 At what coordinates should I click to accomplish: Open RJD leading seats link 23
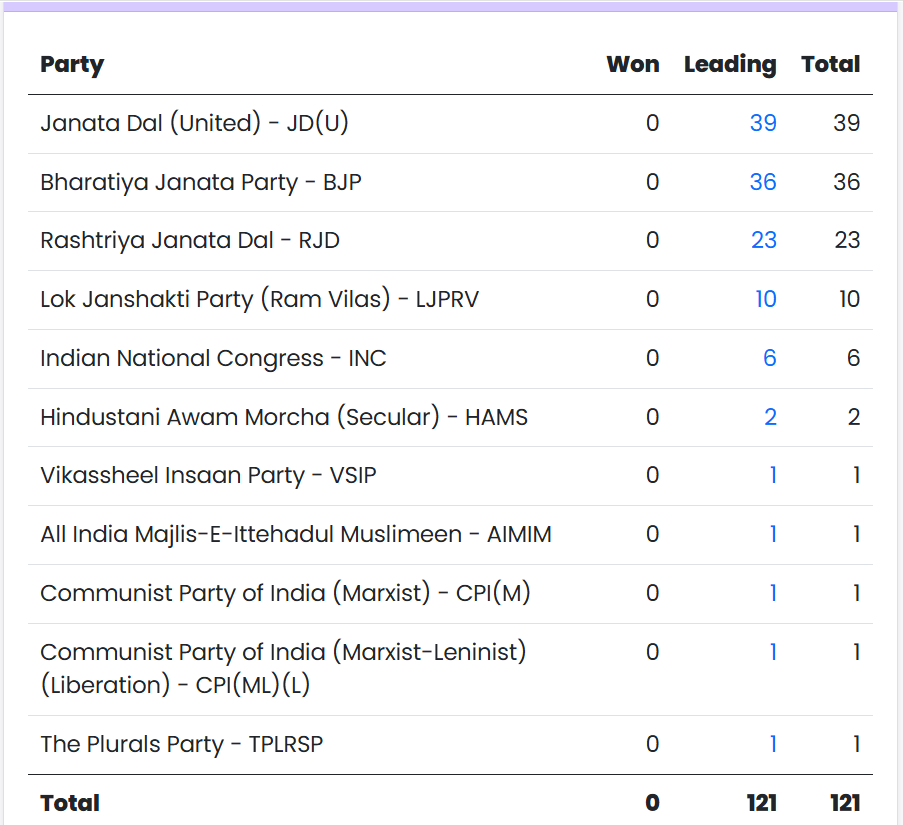[764, 241]
